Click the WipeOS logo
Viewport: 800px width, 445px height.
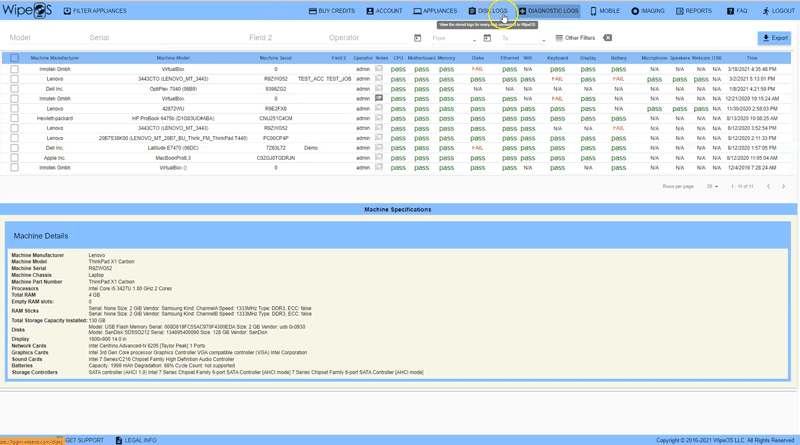click(x=27, y=10)
